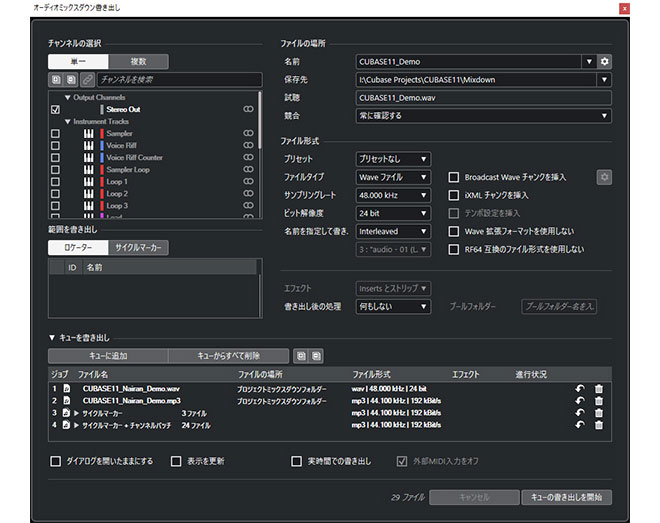This screenshot has height=523, width=660.
Task: Expand job 3 cycle marker files
Action: pos(76,413)
